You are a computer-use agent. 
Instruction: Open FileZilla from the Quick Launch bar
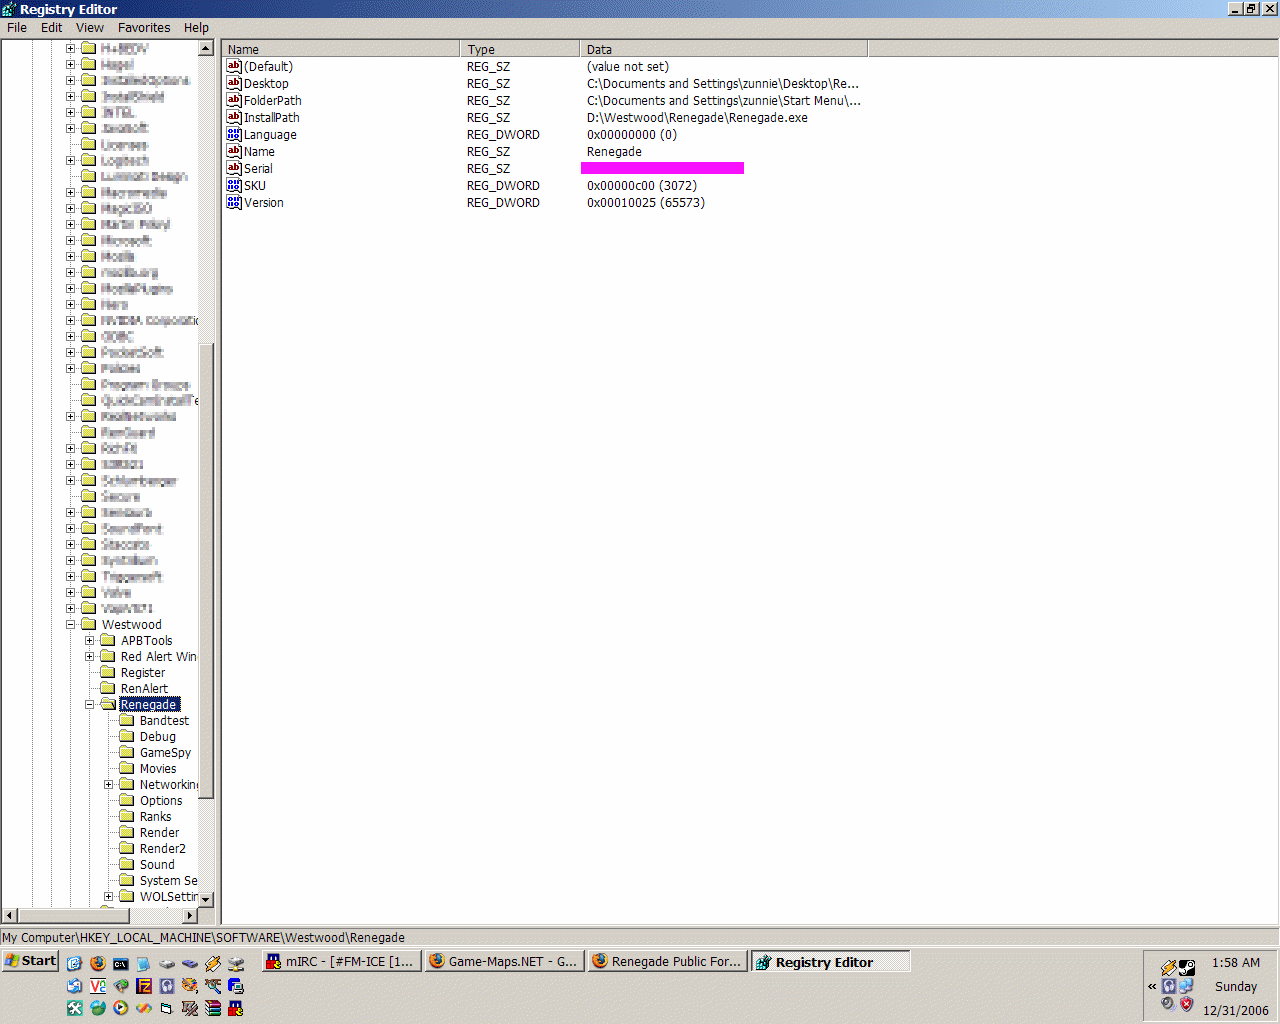tap(144, 986)
